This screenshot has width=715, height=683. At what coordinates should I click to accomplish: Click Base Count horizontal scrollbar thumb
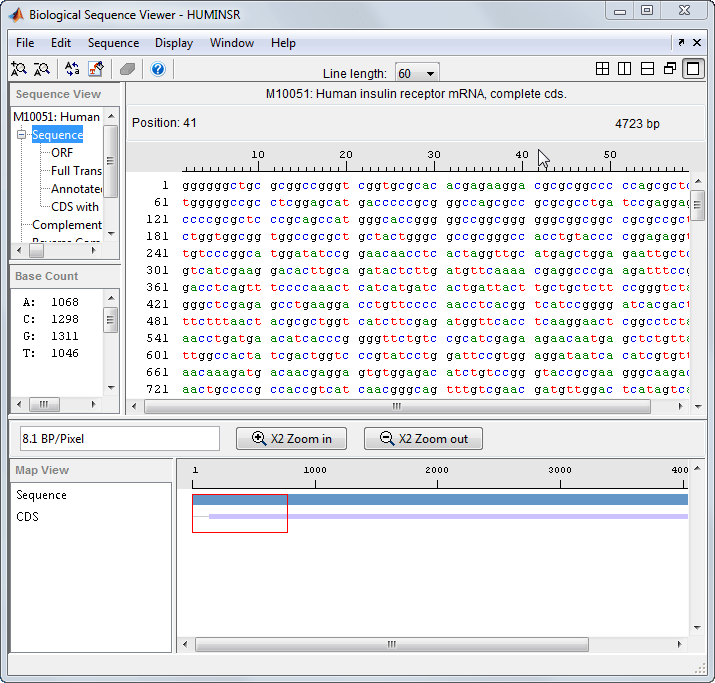point(44,404)
